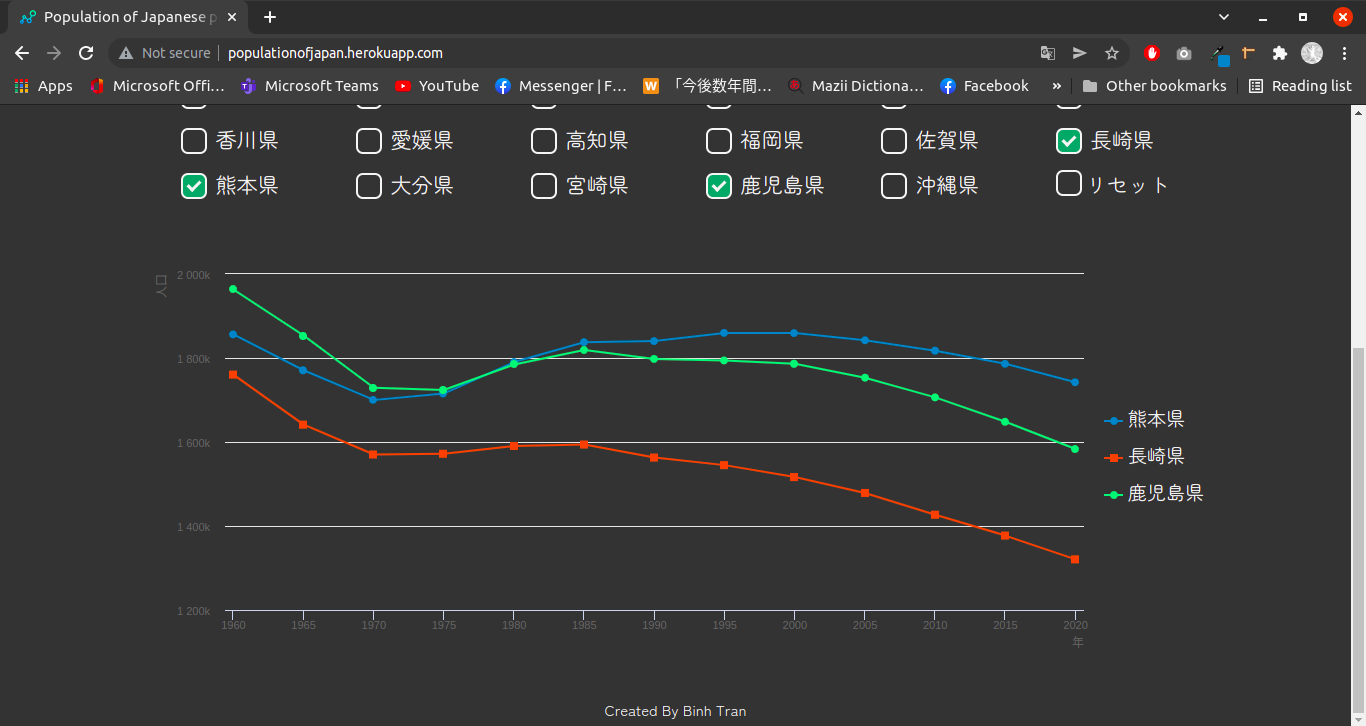Open the red ad blocker extension icon
Screen dimensions: 1366x726
1151,52
